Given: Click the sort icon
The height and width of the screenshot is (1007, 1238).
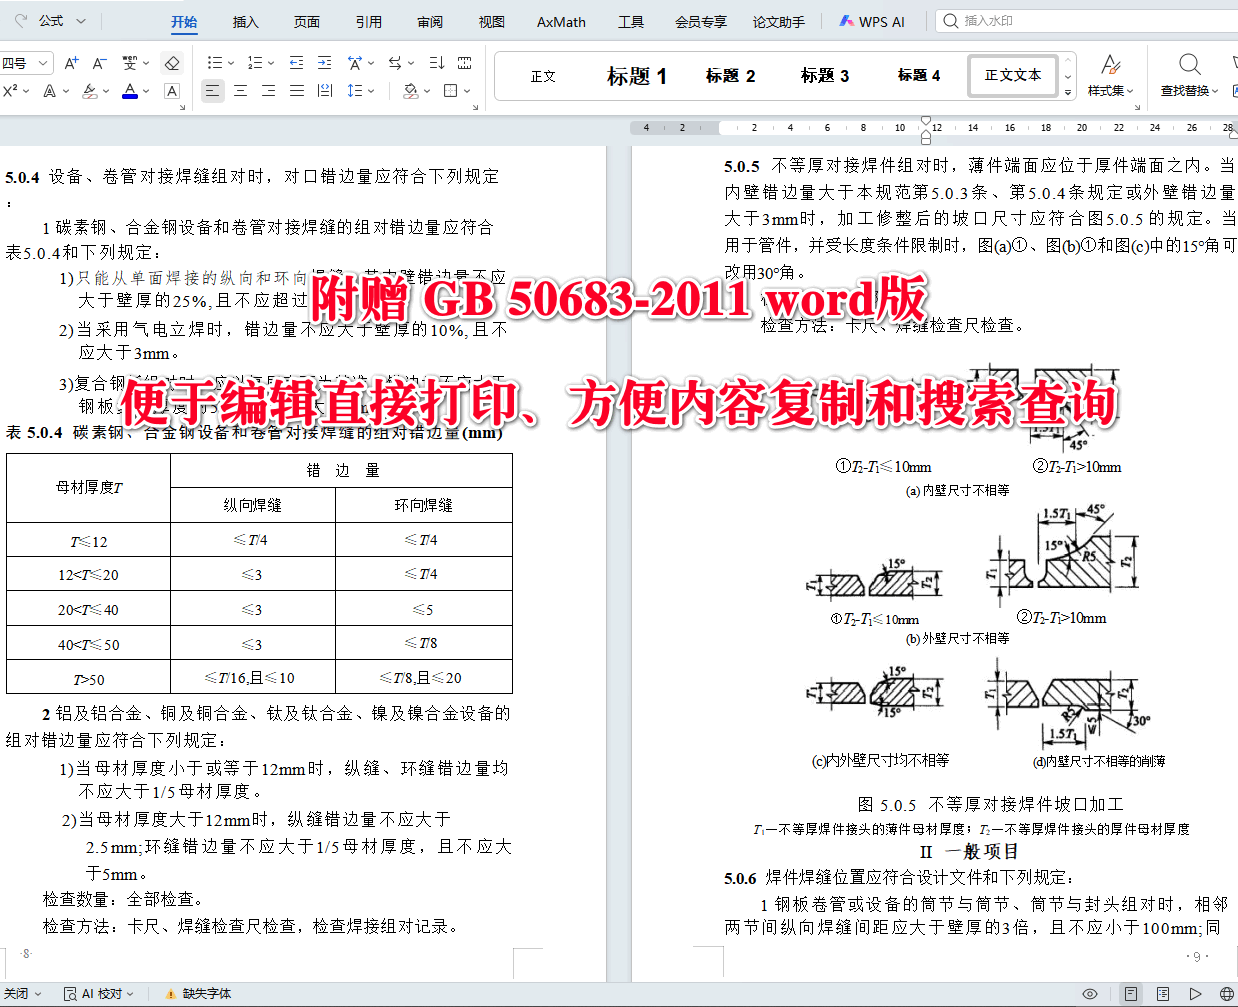Looking at the screenshot, I should point(437,63).
